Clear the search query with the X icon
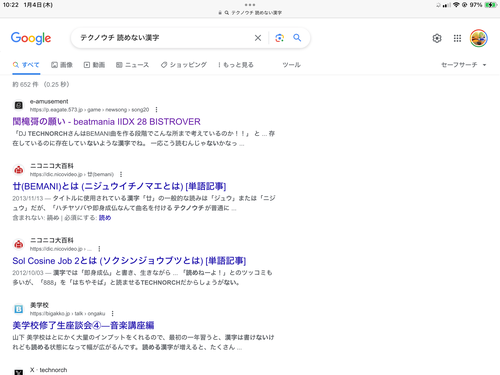This screenshot has width=500, height=375. (258, 38)
